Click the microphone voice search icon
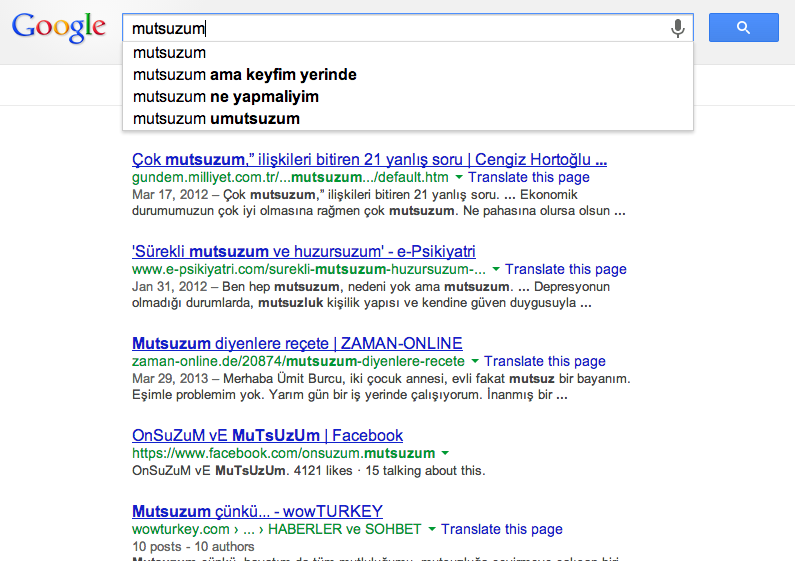 677,28
